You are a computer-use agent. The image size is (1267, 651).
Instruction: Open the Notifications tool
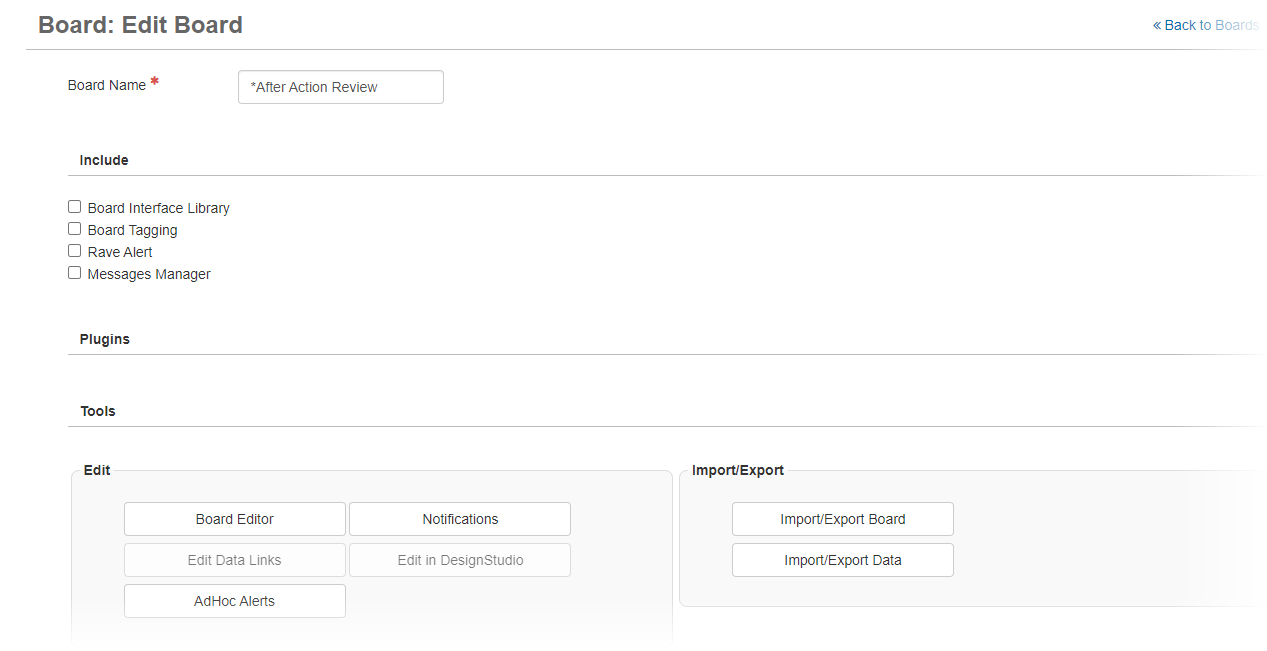(x=460, y=519)
